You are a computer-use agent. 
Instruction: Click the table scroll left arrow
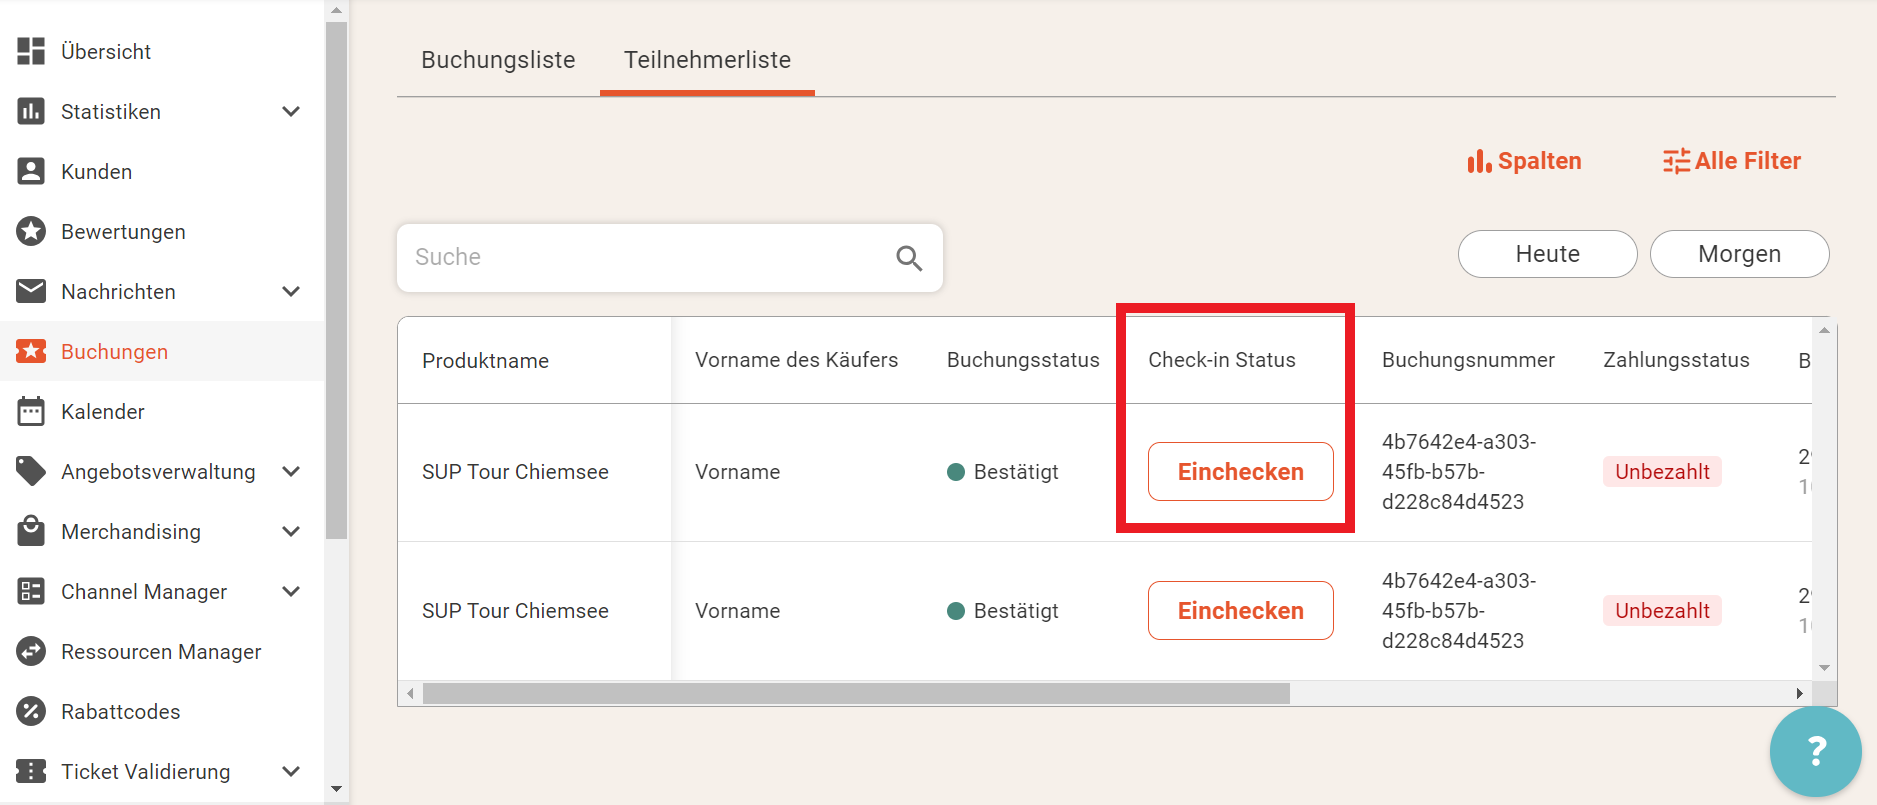point(410,693)
